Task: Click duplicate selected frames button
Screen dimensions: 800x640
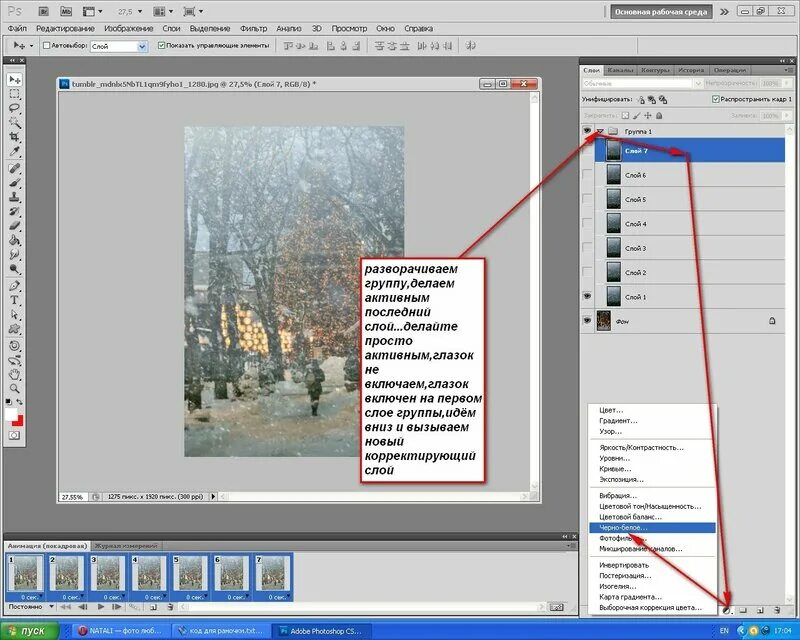Action: 153,607
